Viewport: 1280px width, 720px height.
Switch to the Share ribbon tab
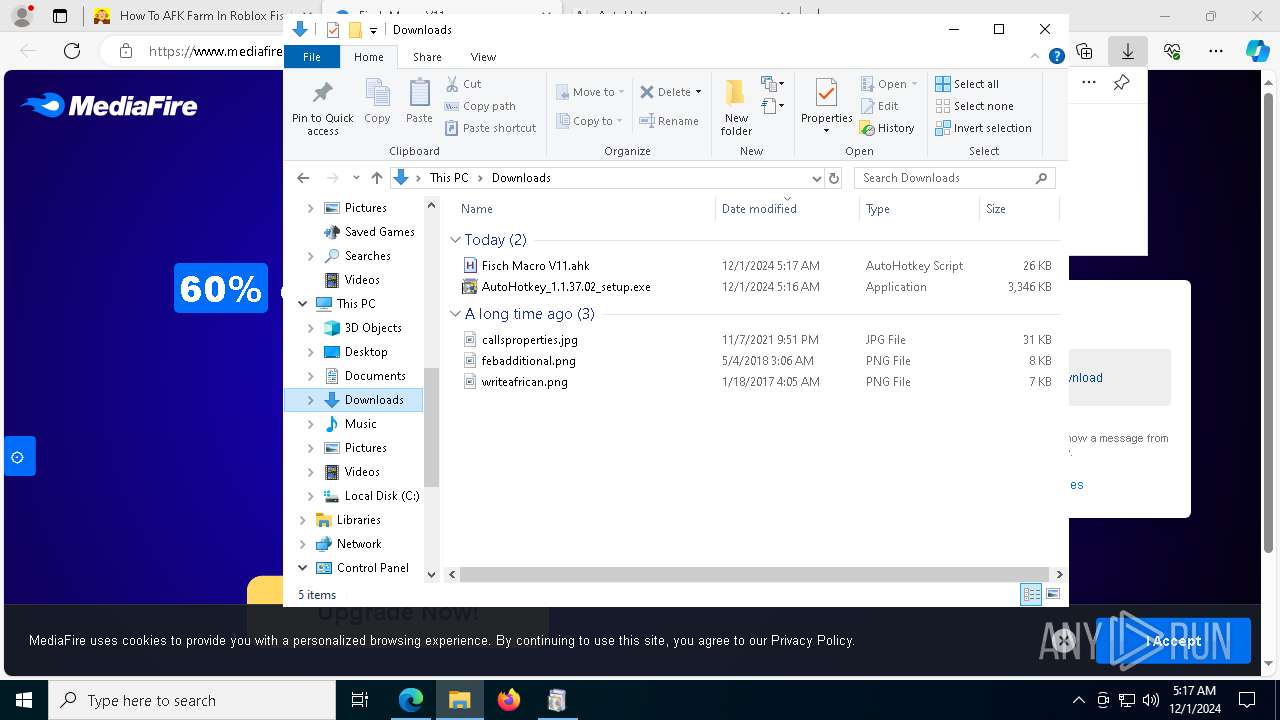pyautogui.click(x=427, y=57)
